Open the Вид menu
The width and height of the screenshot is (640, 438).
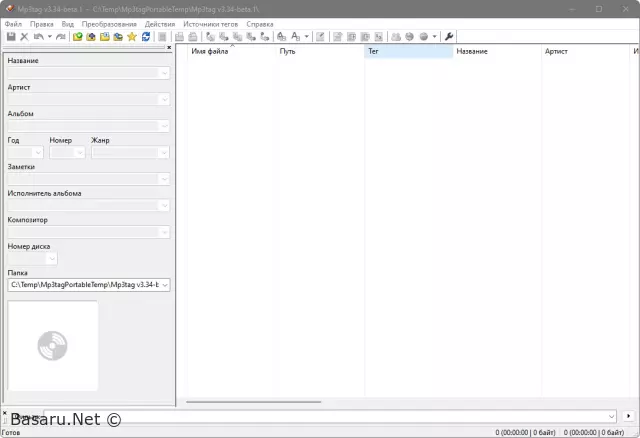pyautogui.click(x=68, y=24)
